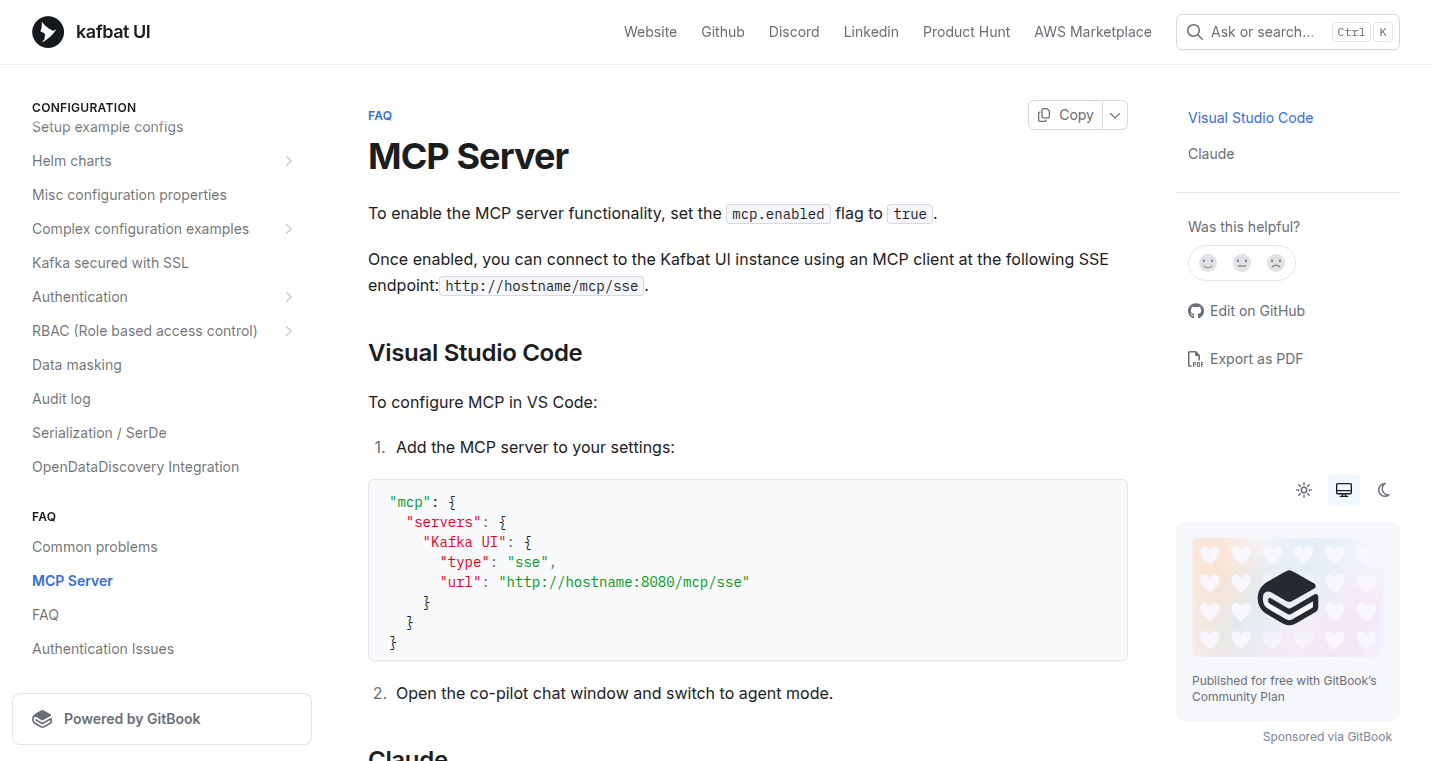Viewport: 1440px width, 761px height.
Task: Open Authentication Issues page
Action: coord(103,649)
